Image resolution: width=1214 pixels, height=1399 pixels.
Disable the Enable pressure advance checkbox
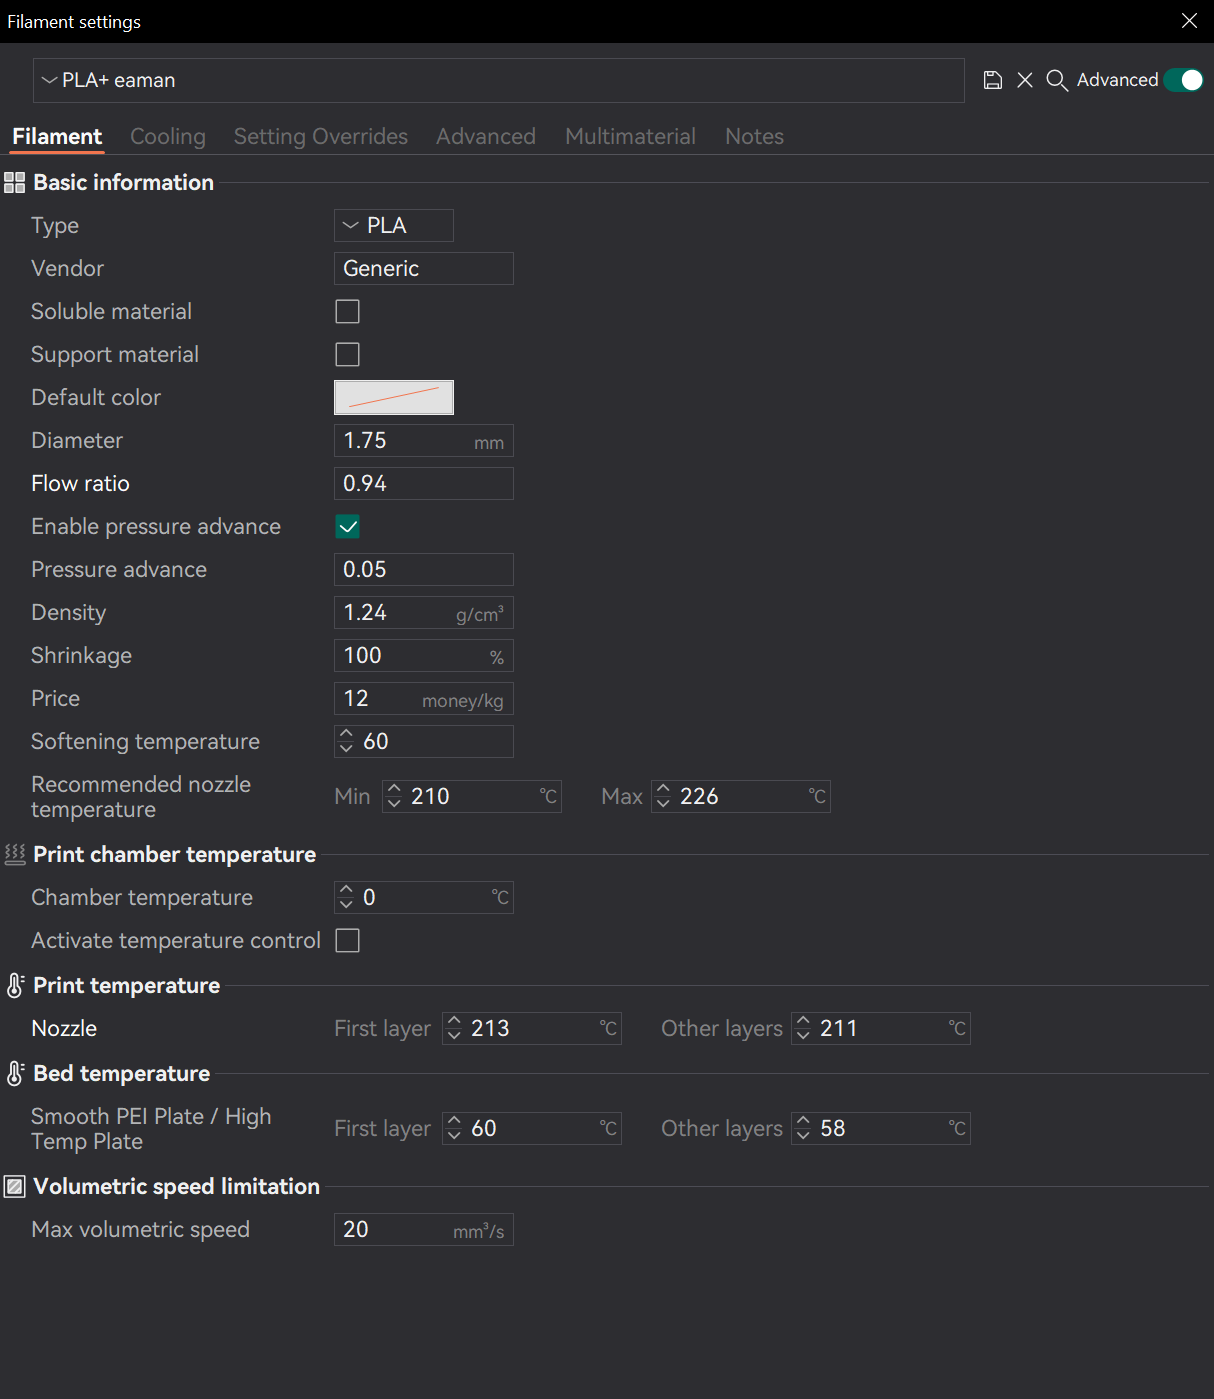pyautogui.click(x=347, y=527)
